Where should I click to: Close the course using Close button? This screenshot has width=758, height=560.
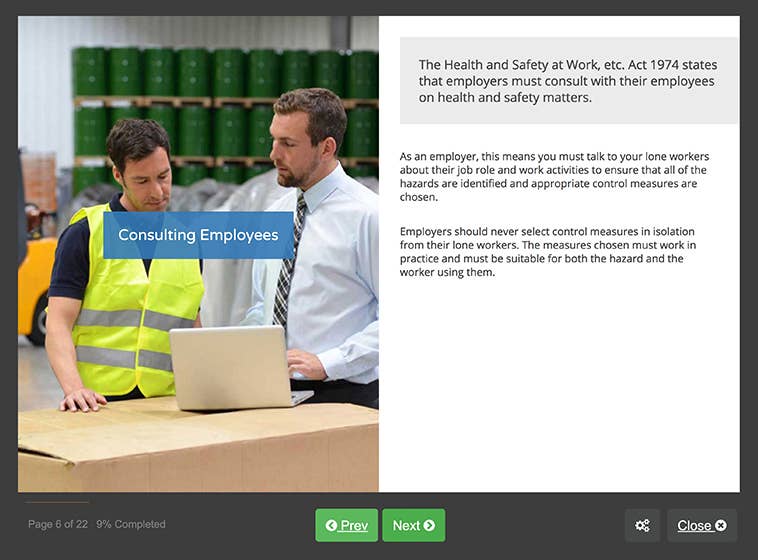tap(701, 525)
